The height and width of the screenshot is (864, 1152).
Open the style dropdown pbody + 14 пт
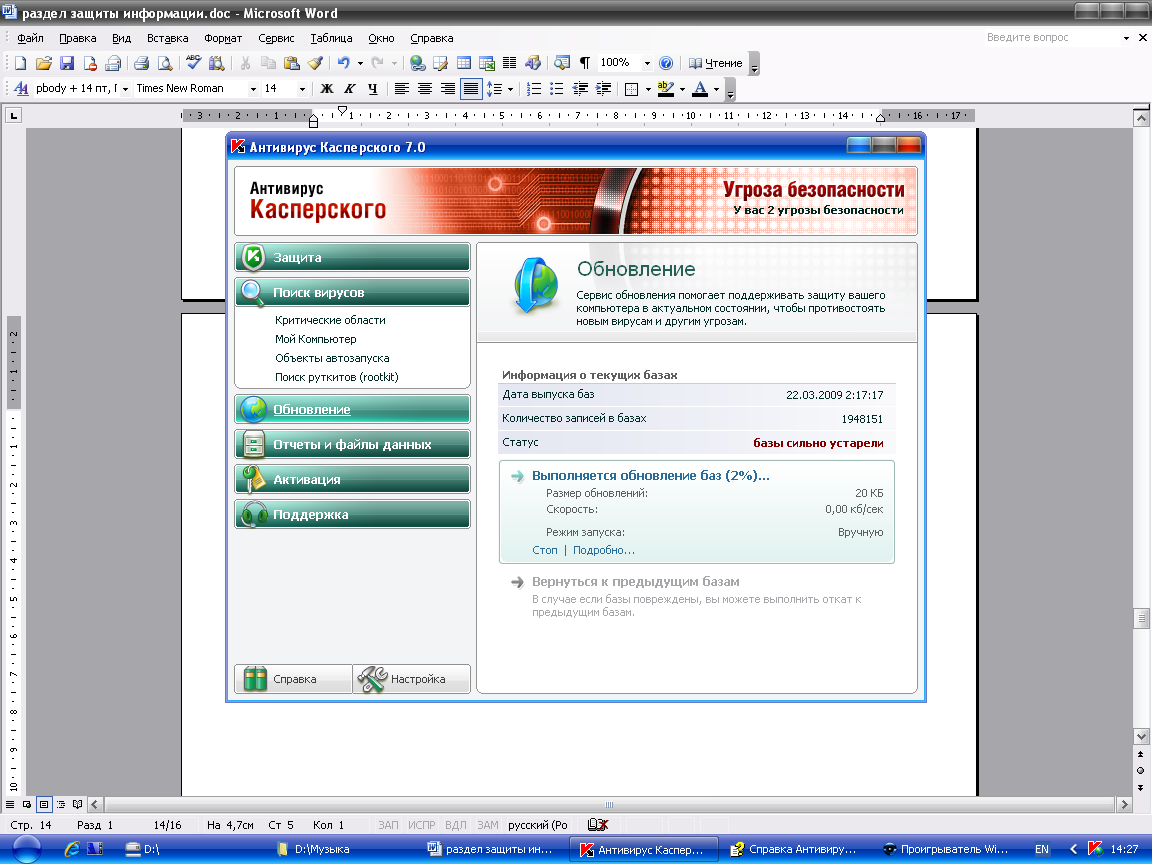tap(126, 89)
